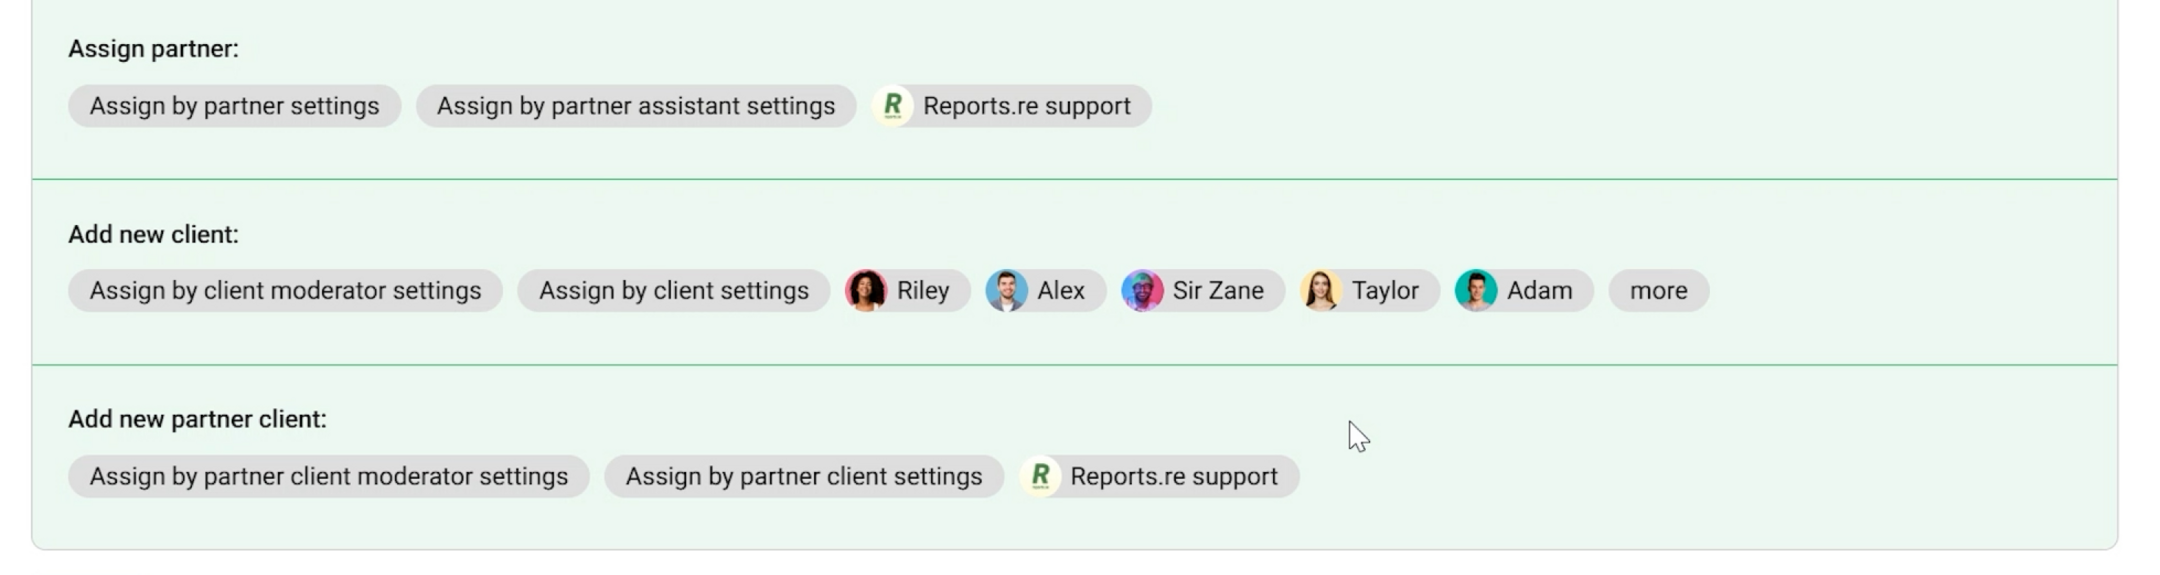Click Riley's avatar photo
This screenshot has height=575, width=2160.
coord(866,291)
